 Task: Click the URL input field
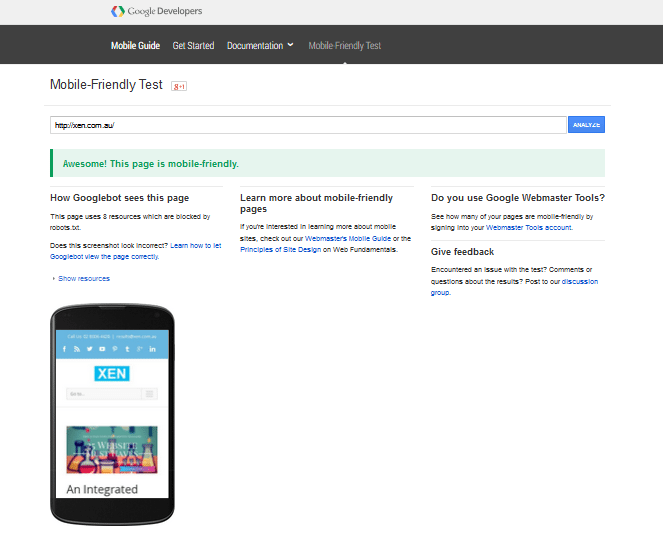click(308, 125)
